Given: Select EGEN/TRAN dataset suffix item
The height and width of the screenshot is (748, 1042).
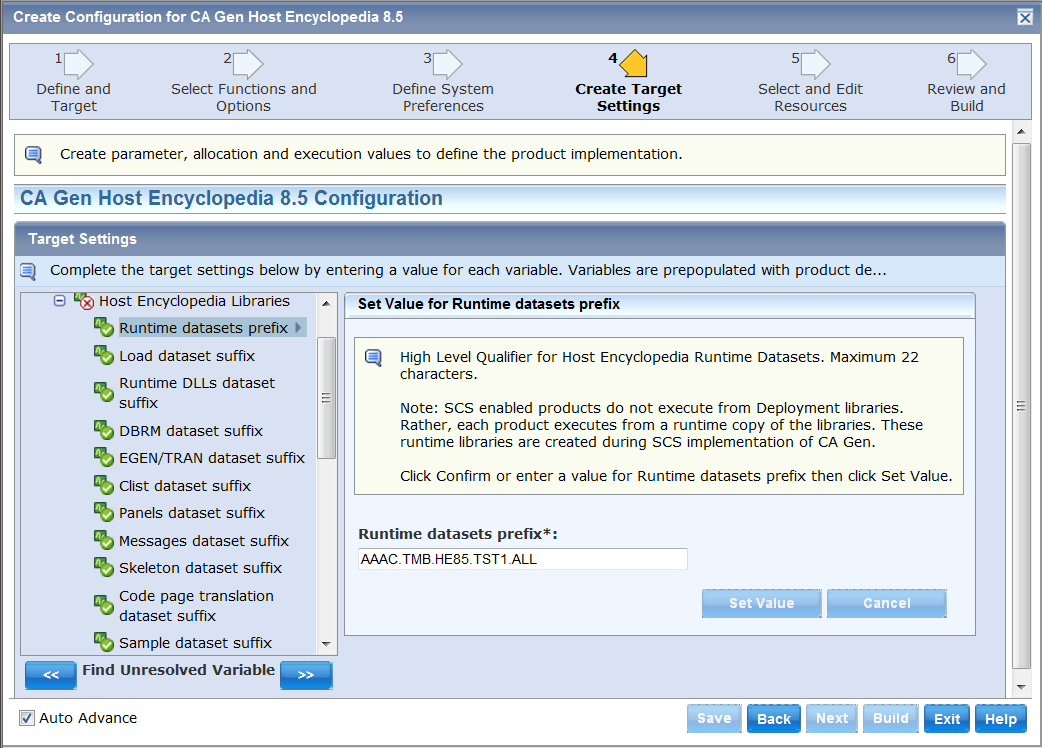Looking at the screenshot, I should [211, 458].
